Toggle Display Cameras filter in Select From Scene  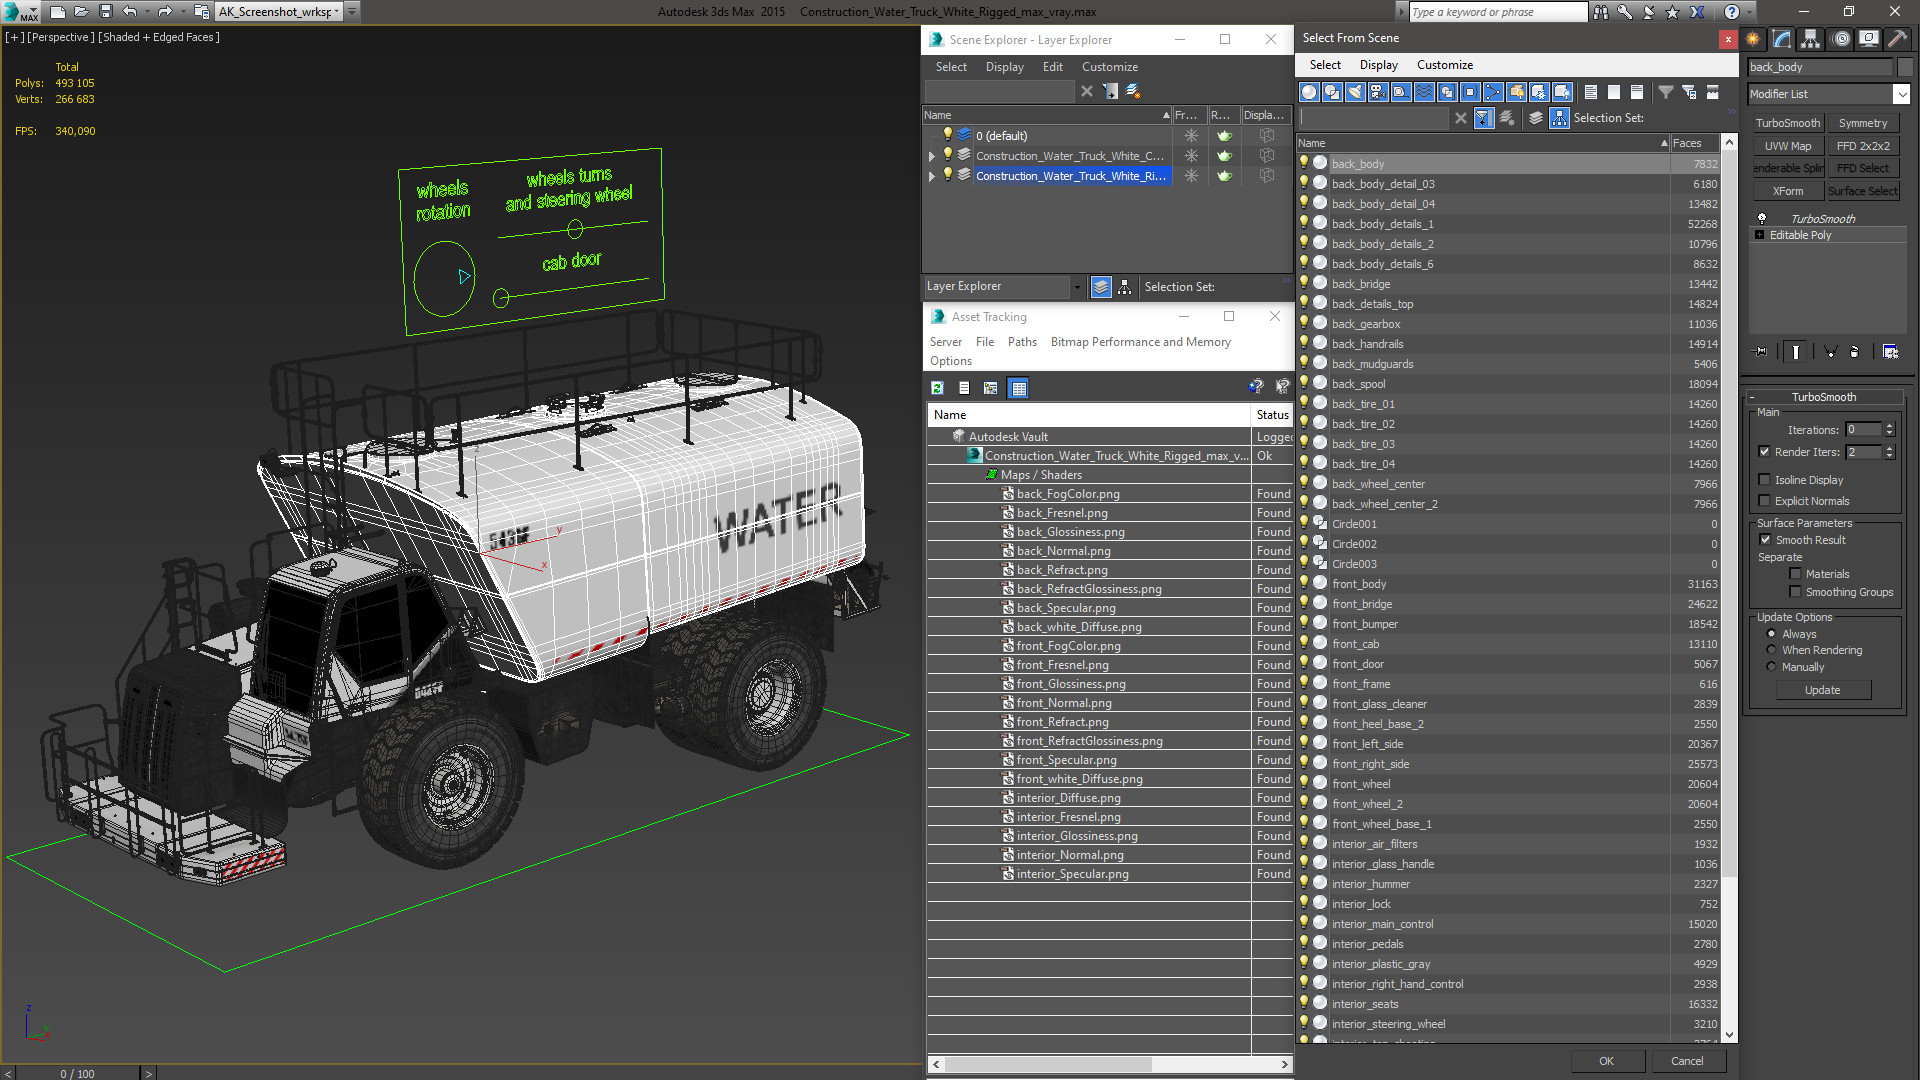(1378, 92)
